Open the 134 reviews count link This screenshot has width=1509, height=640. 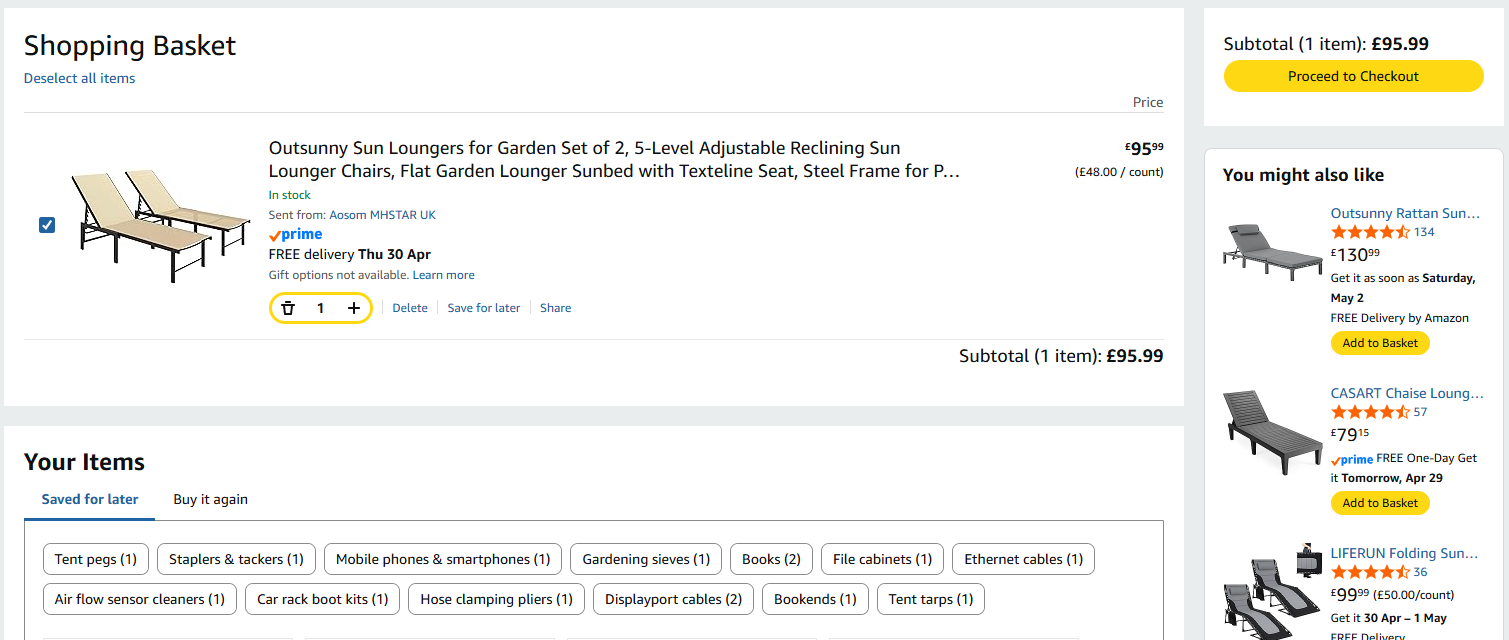pos(1424,232)
